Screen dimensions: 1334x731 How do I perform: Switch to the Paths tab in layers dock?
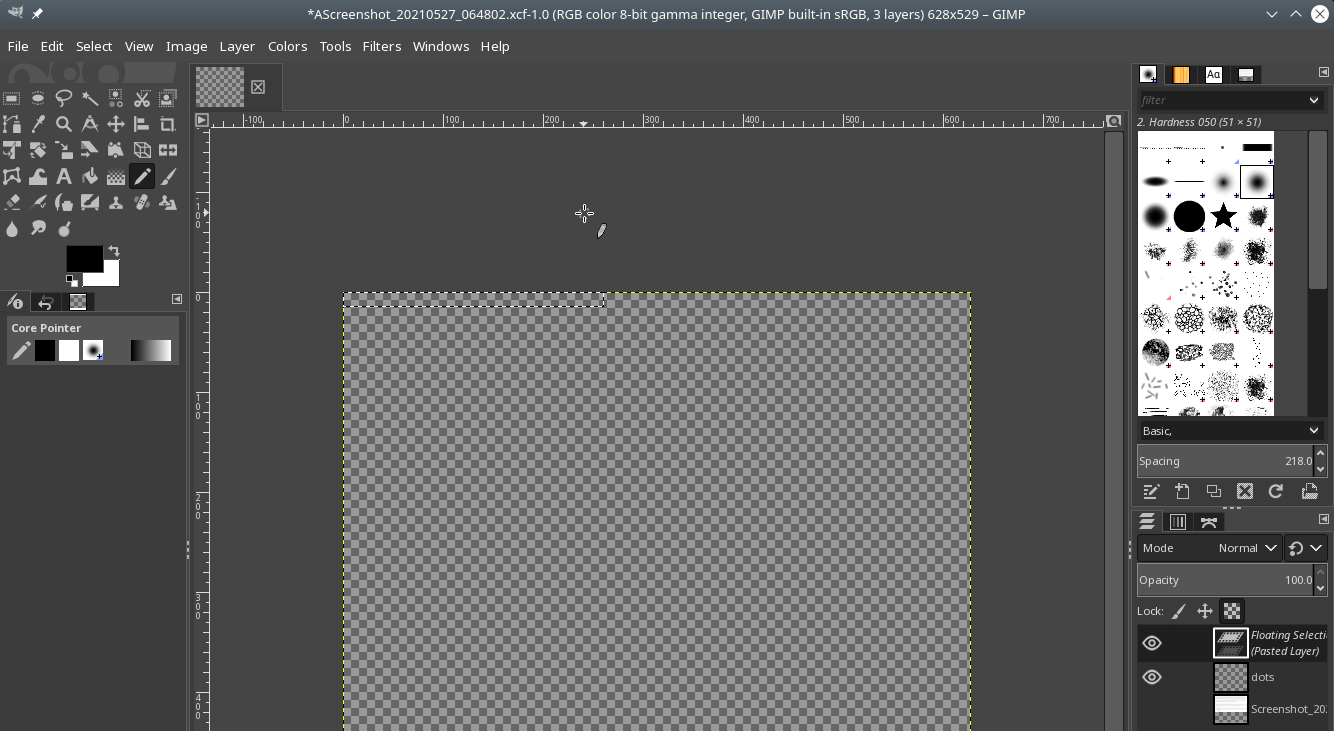pos(1209,522)
